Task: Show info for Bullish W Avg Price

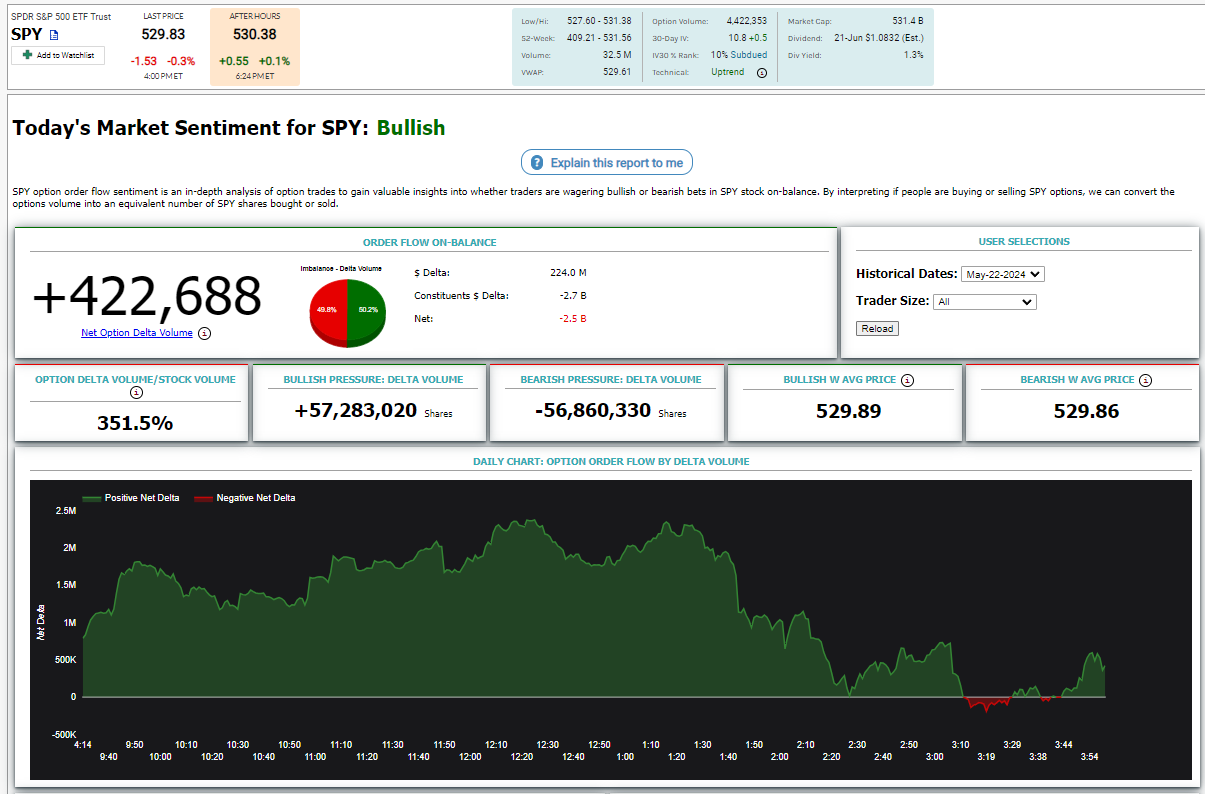Action: click(907, 380)
